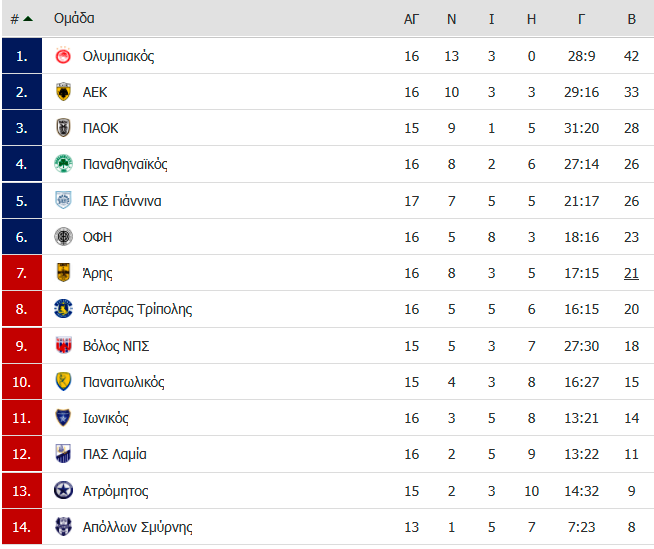Click the underlined 21 points for Άρης
The width and height of the screenshot is (654, 549).
pos(631,273)
